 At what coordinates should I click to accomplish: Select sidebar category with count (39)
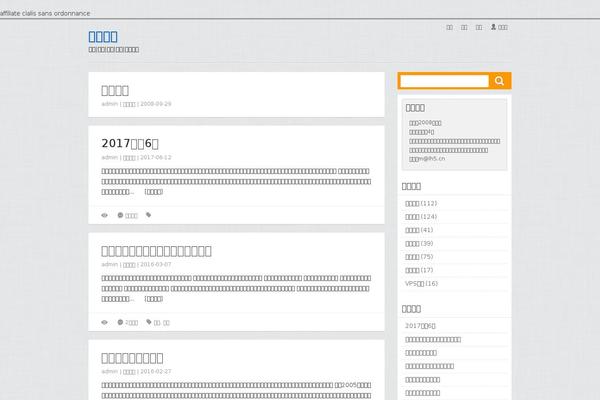[419, 243]
